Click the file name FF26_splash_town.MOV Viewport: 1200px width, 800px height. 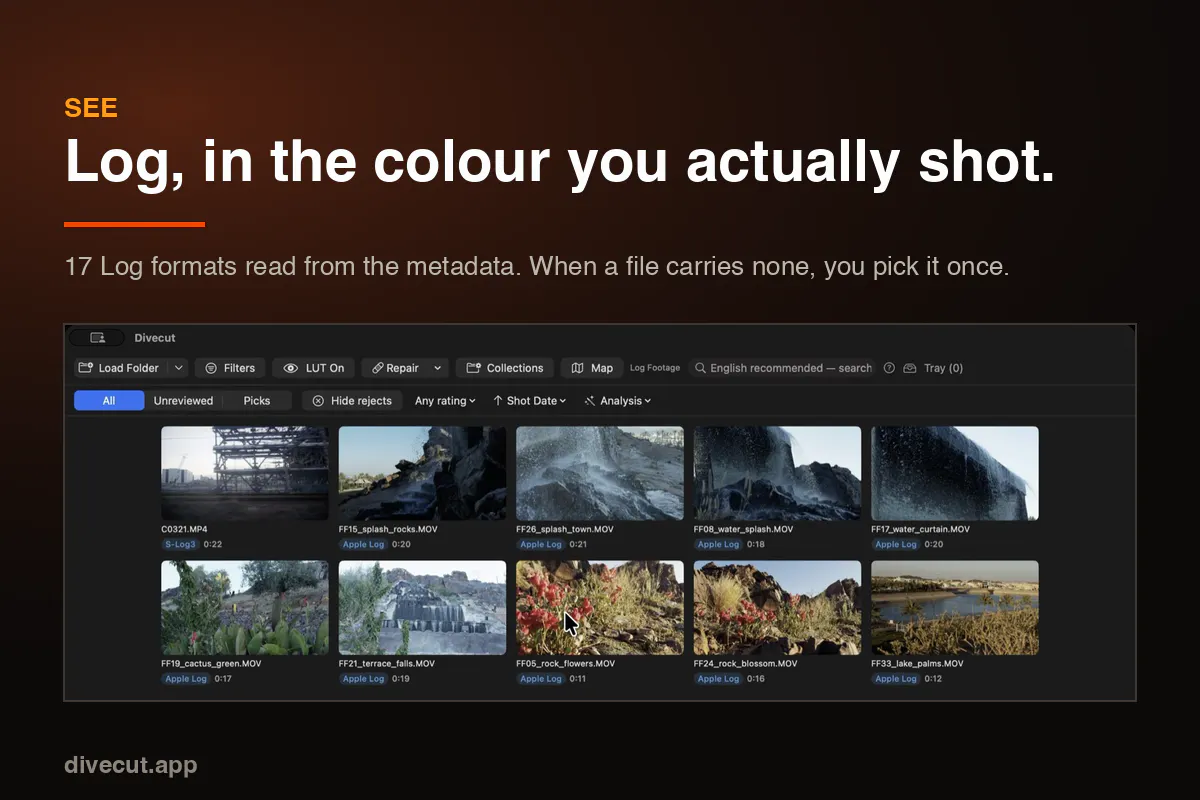(x=565, y=529)
